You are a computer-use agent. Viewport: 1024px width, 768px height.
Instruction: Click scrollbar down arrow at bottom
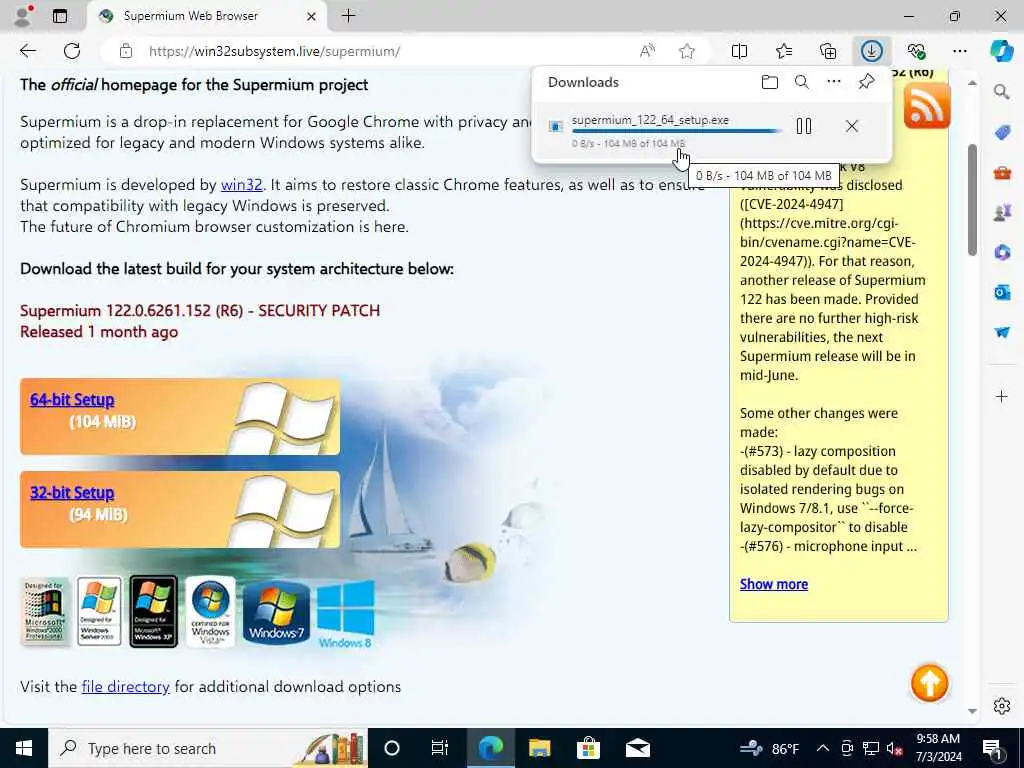(x=972, y=711)
